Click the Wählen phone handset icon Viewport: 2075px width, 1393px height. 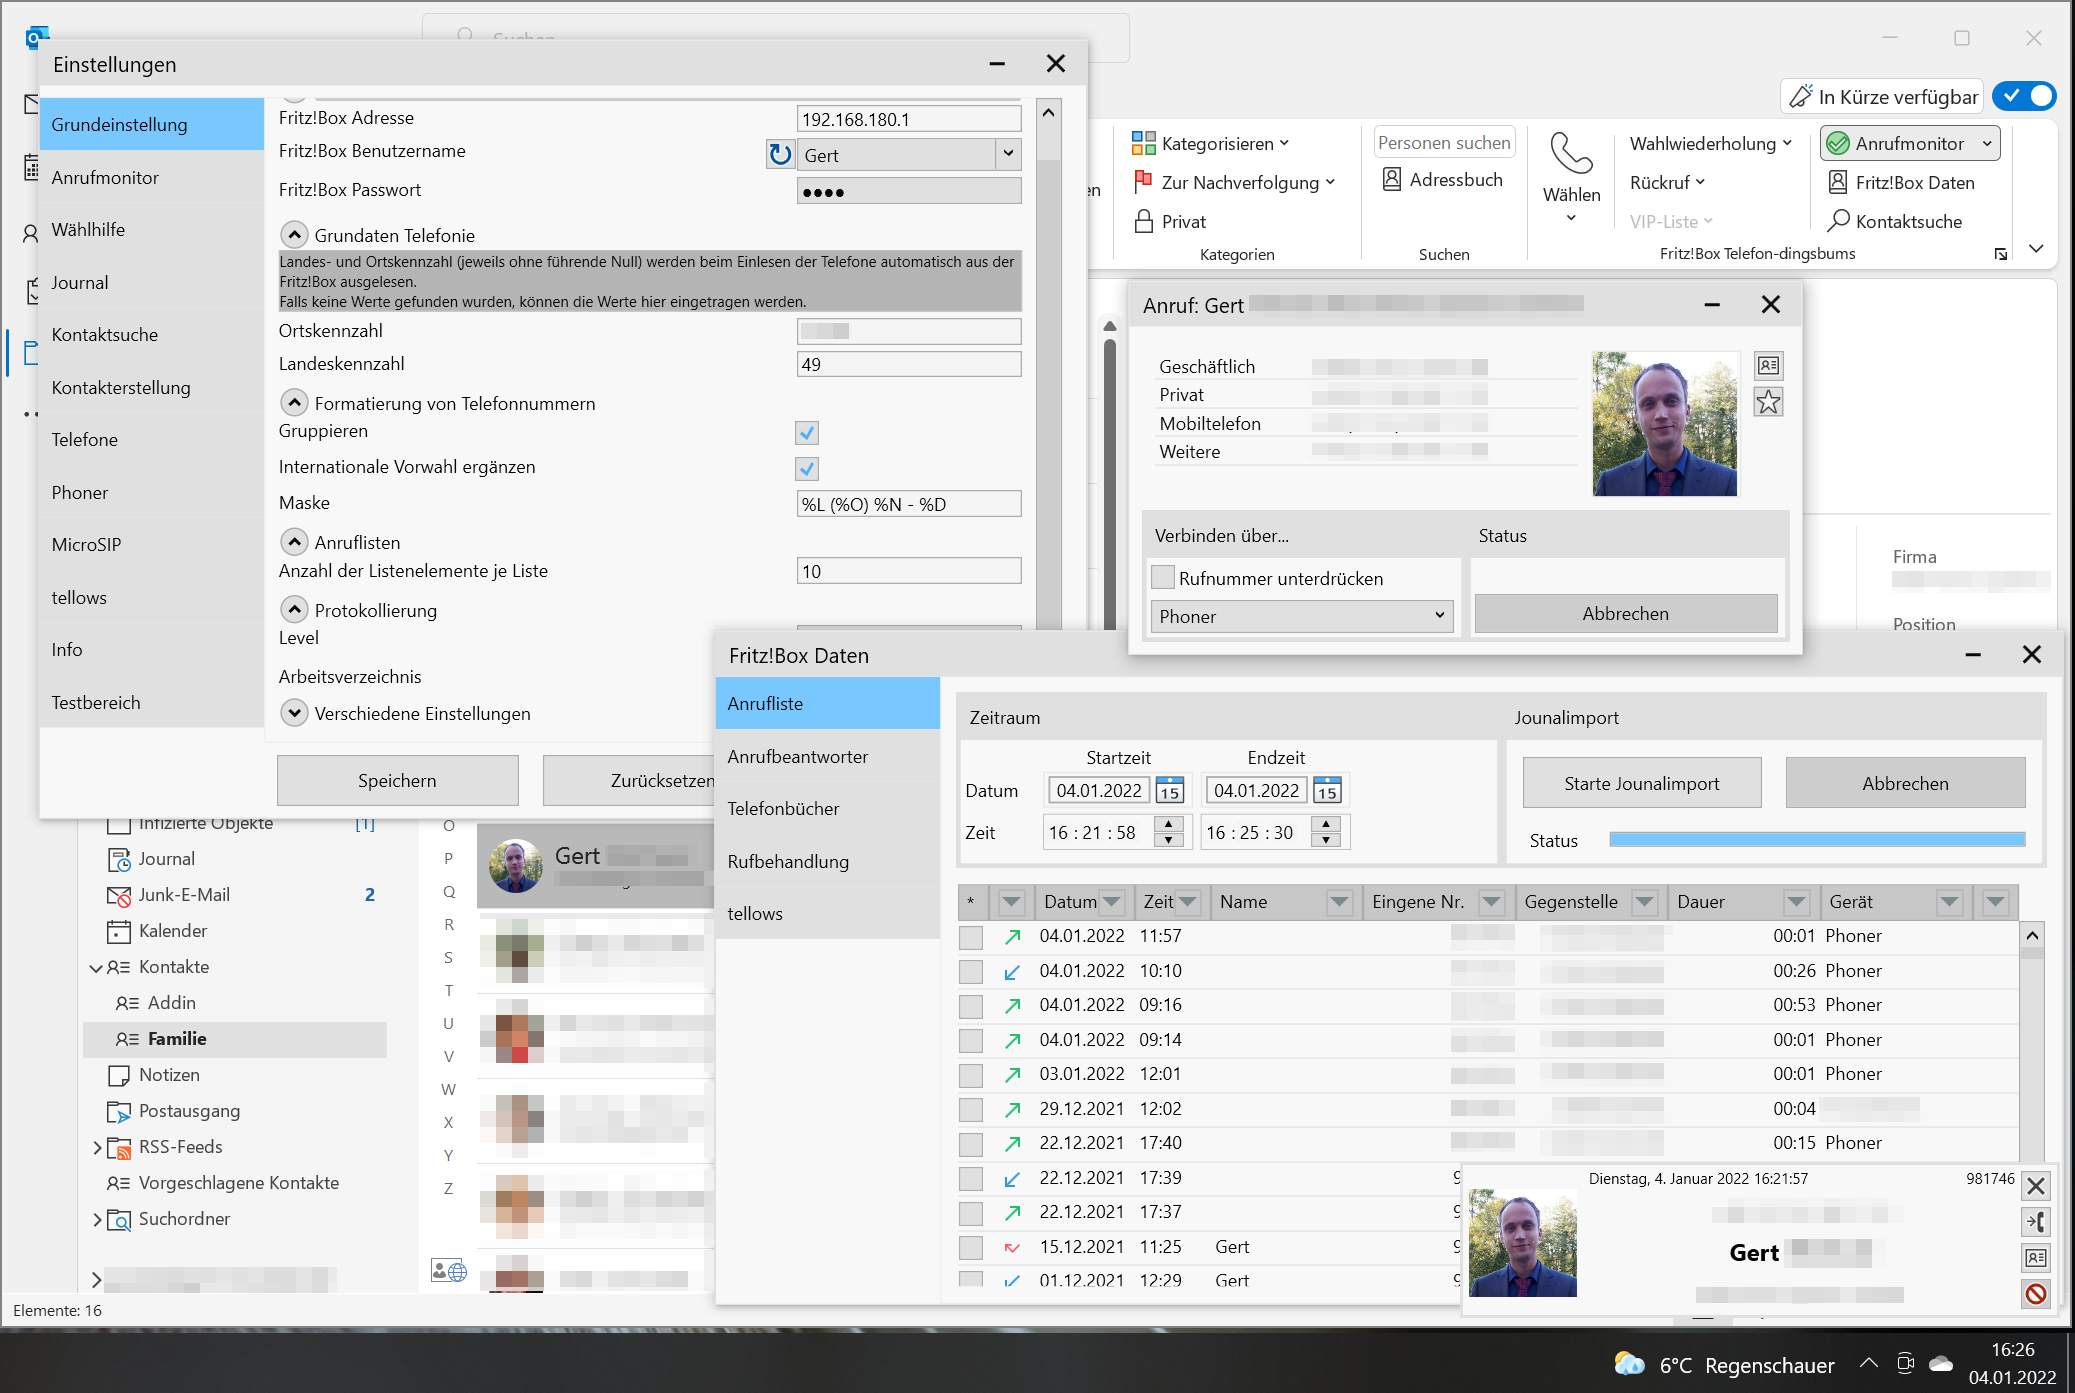click(1571, 153)
